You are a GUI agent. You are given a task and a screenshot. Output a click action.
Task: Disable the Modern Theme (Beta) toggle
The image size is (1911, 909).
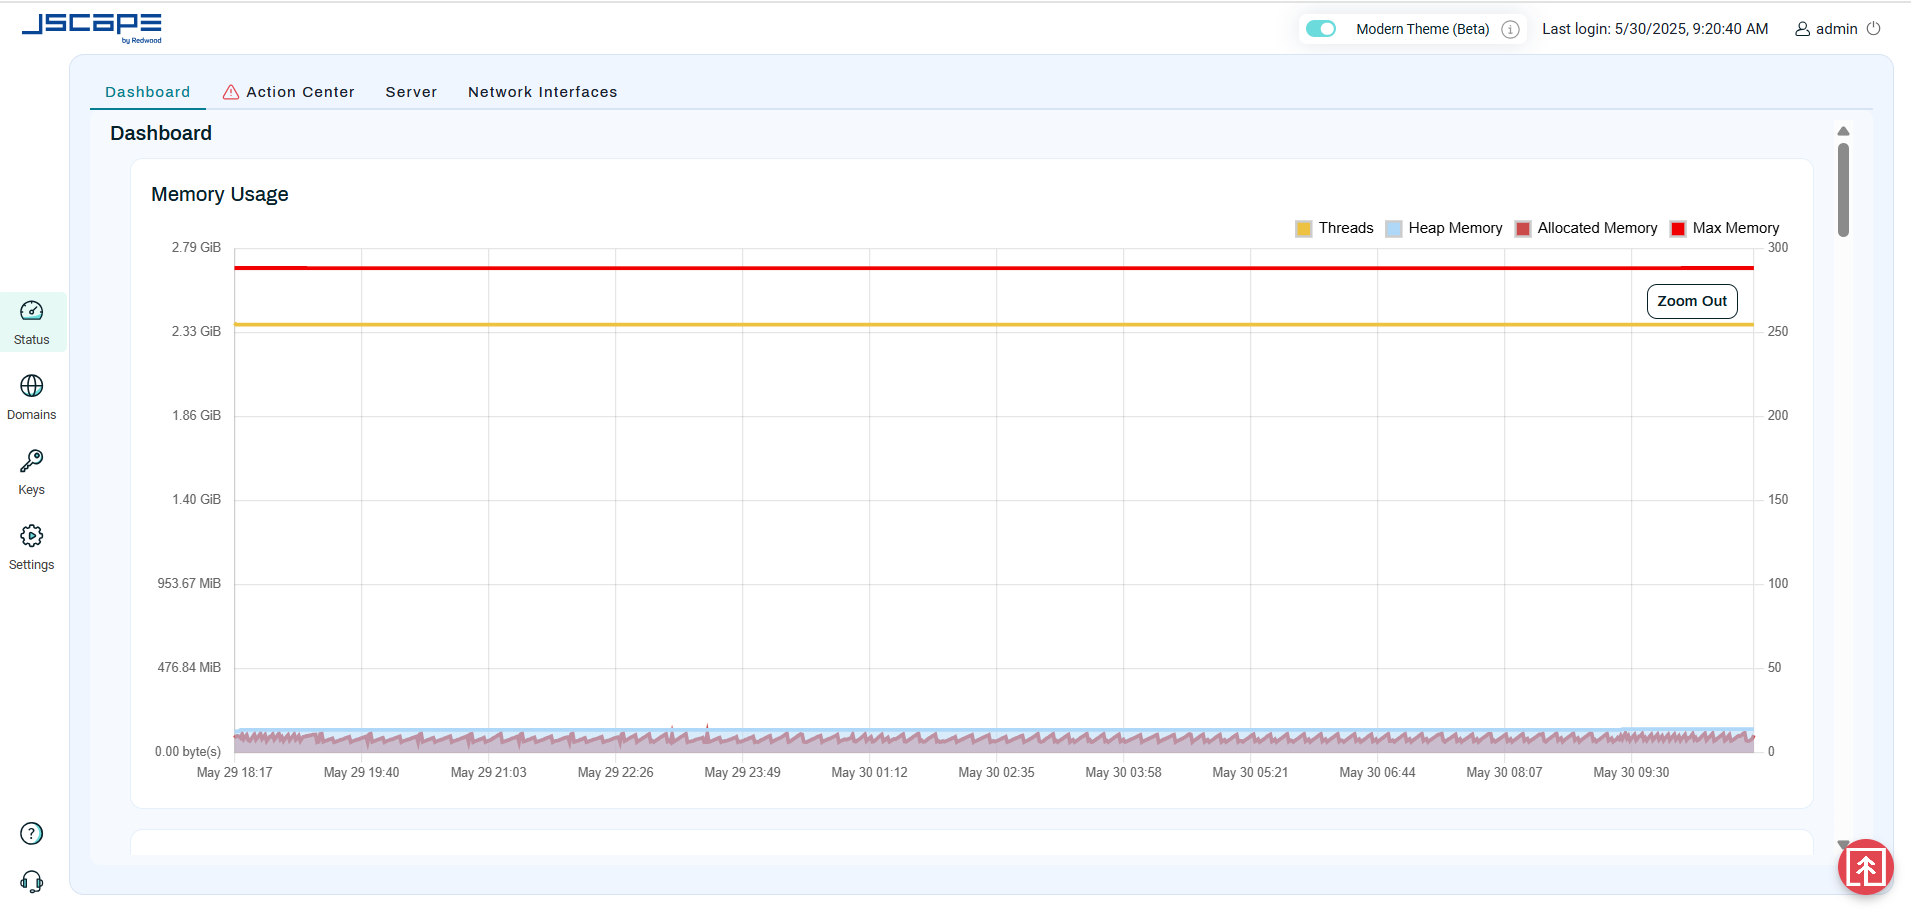tap(1321, 29)
